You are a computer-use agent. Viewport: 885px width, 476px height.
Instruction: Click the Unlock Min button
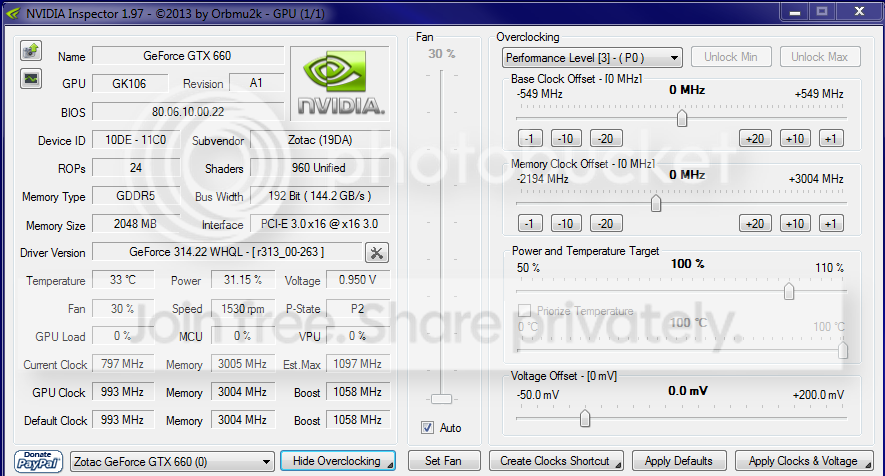coord(730,57)
